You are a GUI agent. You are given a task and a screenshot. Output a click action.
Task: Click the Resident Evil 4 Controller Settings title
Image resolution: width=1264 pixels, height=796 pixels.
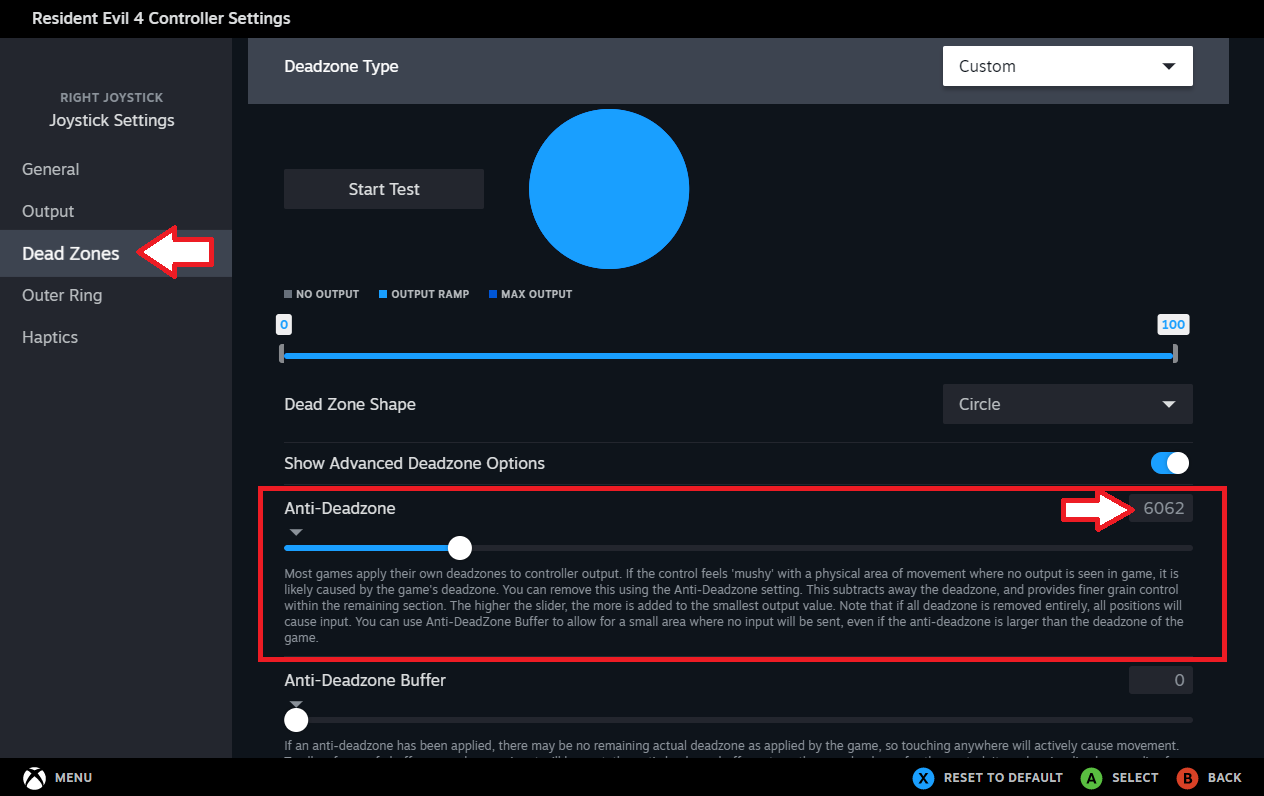coord(161,18)
